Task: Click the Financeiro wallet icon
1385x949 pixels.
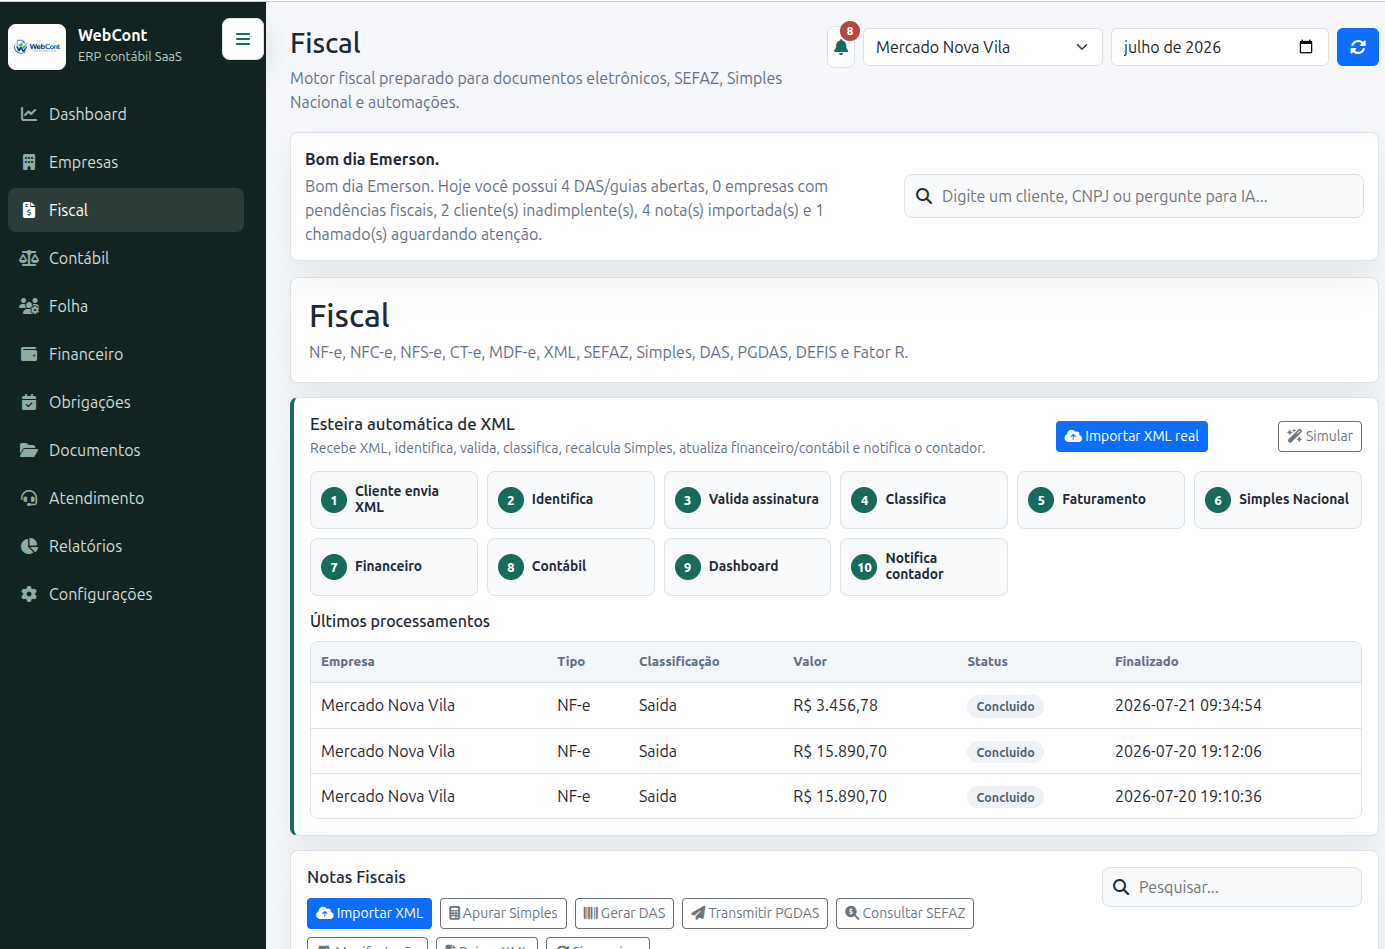Action: 29,354
